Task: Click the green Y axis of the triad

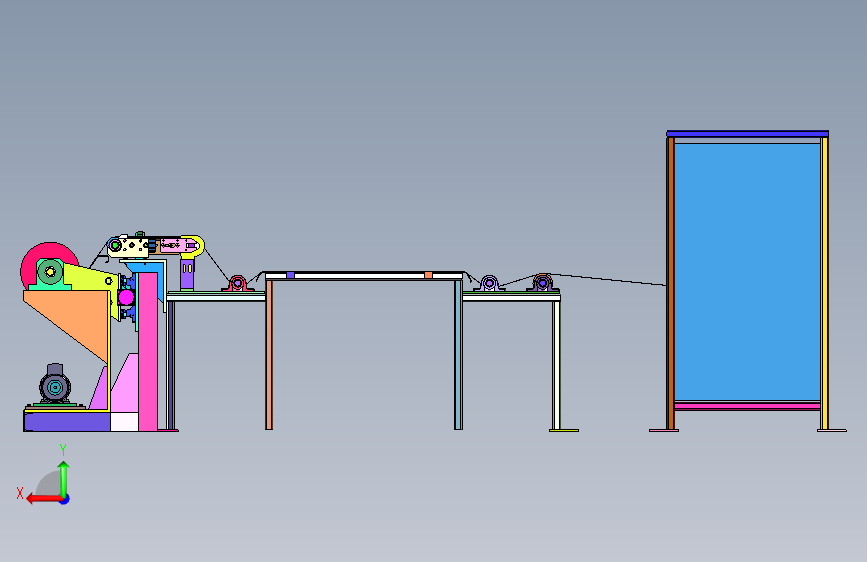Action: pos(64,479)
